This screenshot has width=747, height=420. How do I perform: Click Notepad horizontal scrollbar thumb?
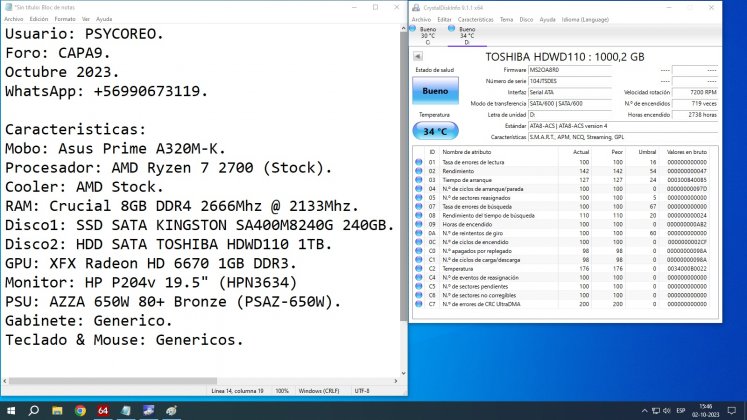click(x=112, y=381)
